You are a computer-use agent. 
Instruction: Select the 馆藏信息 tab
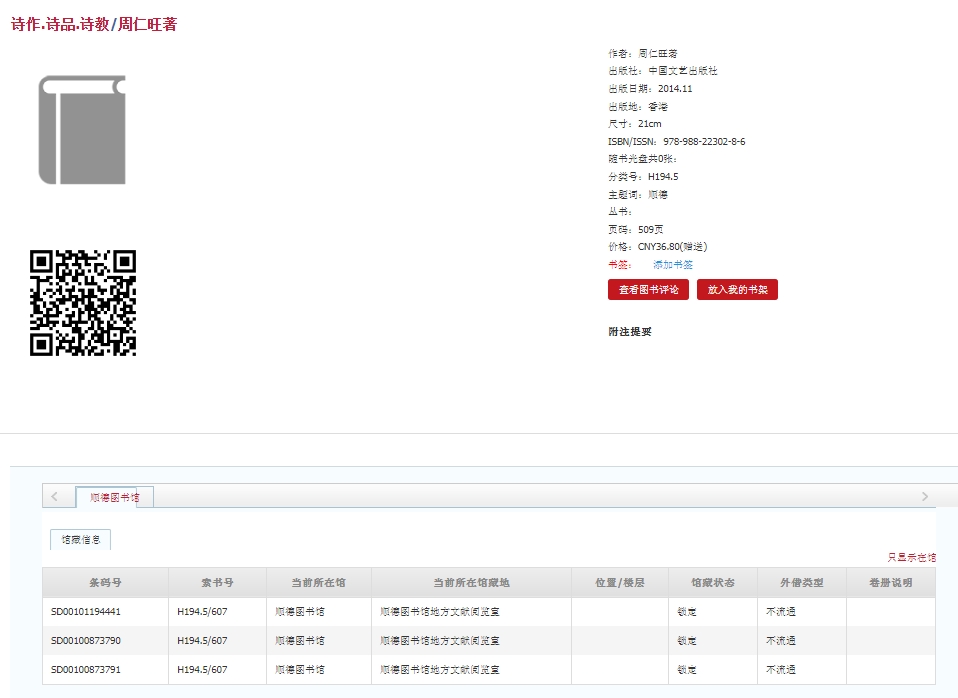point(80,540)
